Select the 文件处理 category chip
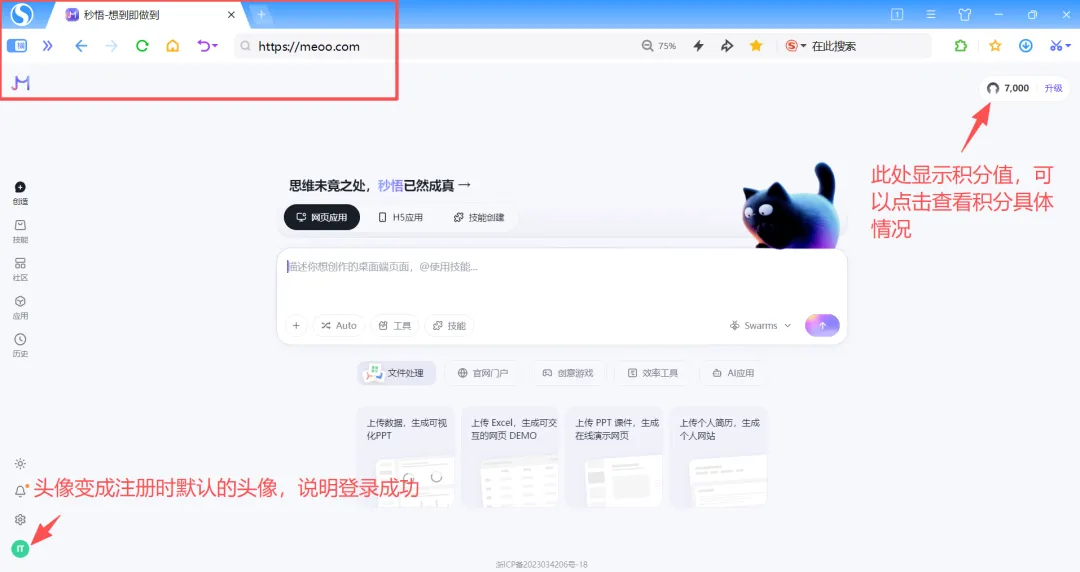Screen dimensions: 1080x572 pyautogui.click(x=397, y=373)
